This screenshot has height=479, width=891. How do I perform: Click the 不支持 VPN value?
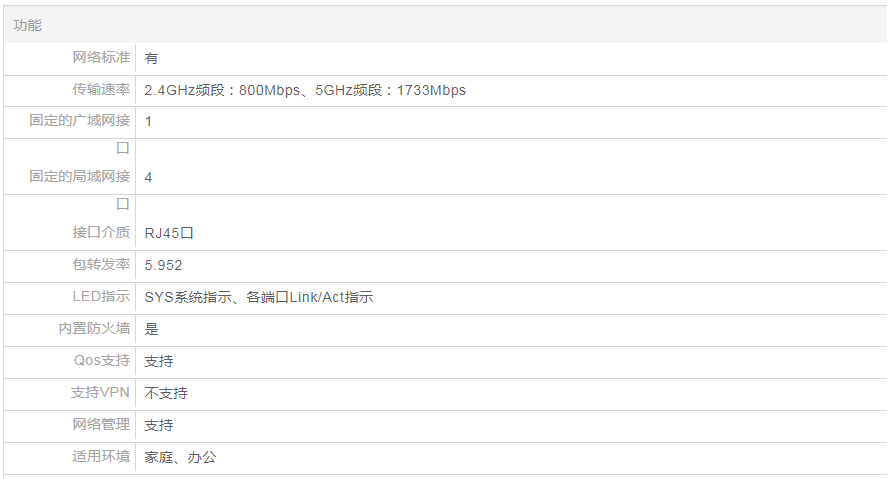coord(166,393)
